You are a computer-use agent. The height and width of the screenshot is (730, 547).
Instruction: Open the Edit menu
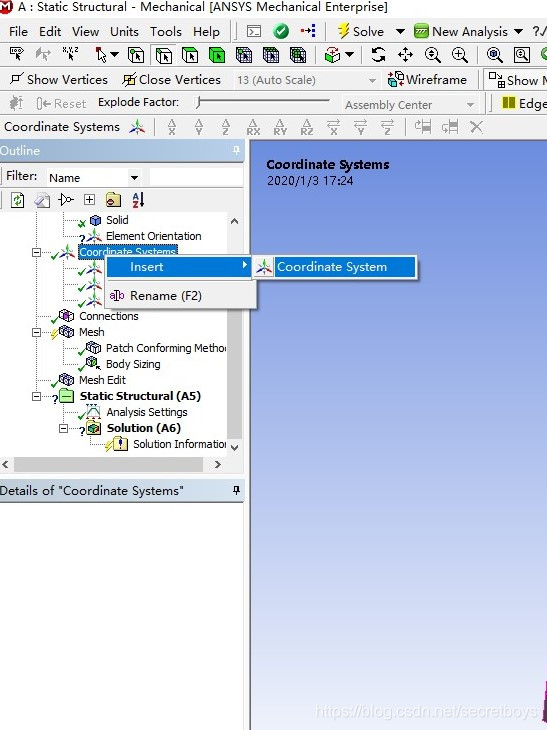[x=50, y=32]
